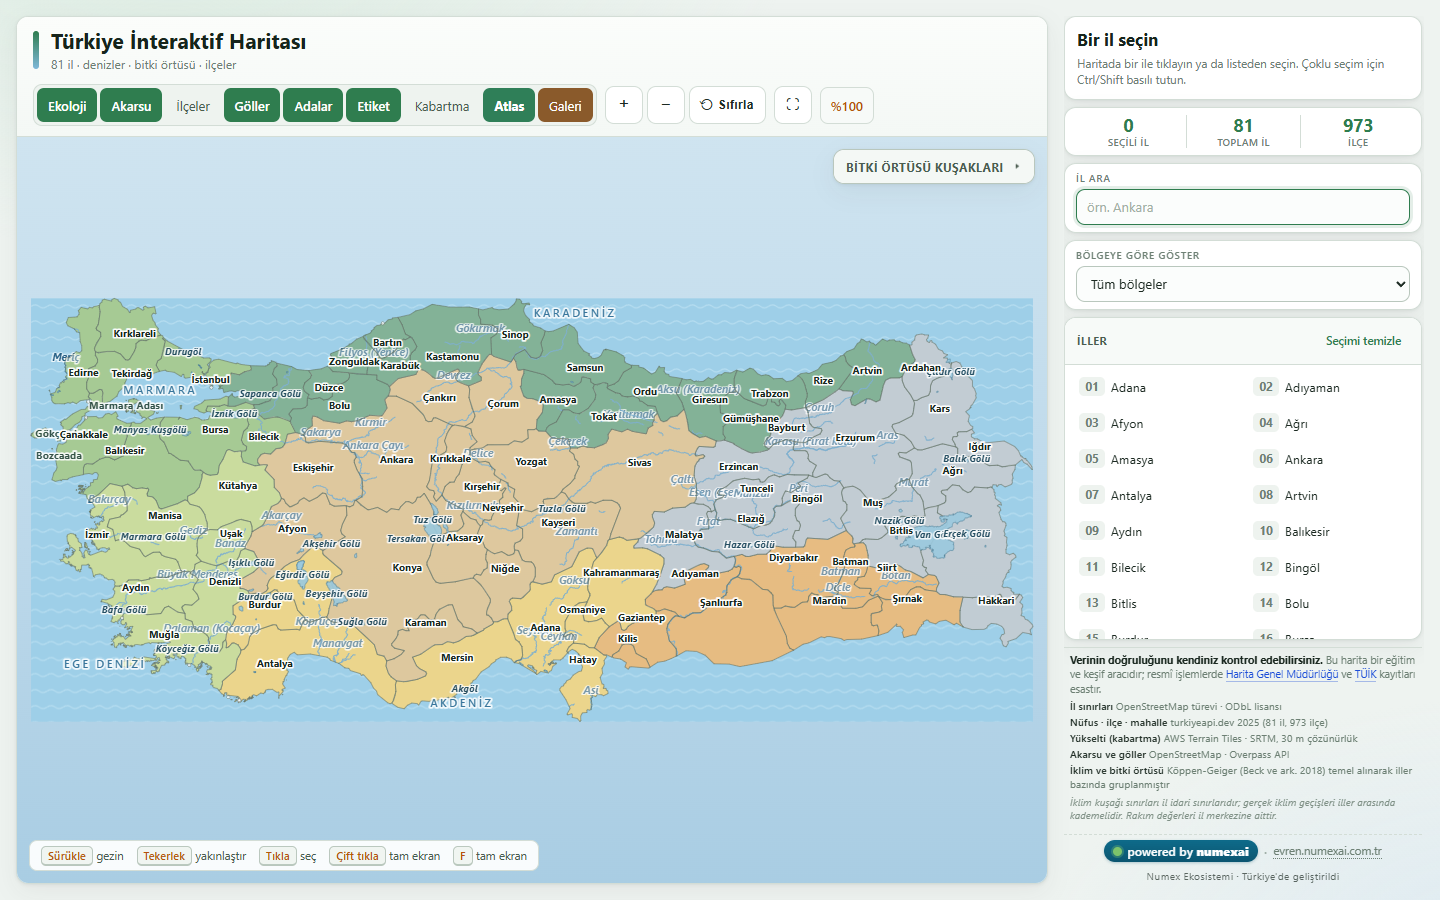Viewport: 1440px width, 900px height.
Task: Click the zoom out minus icon
Action: (x=666, y=105)
